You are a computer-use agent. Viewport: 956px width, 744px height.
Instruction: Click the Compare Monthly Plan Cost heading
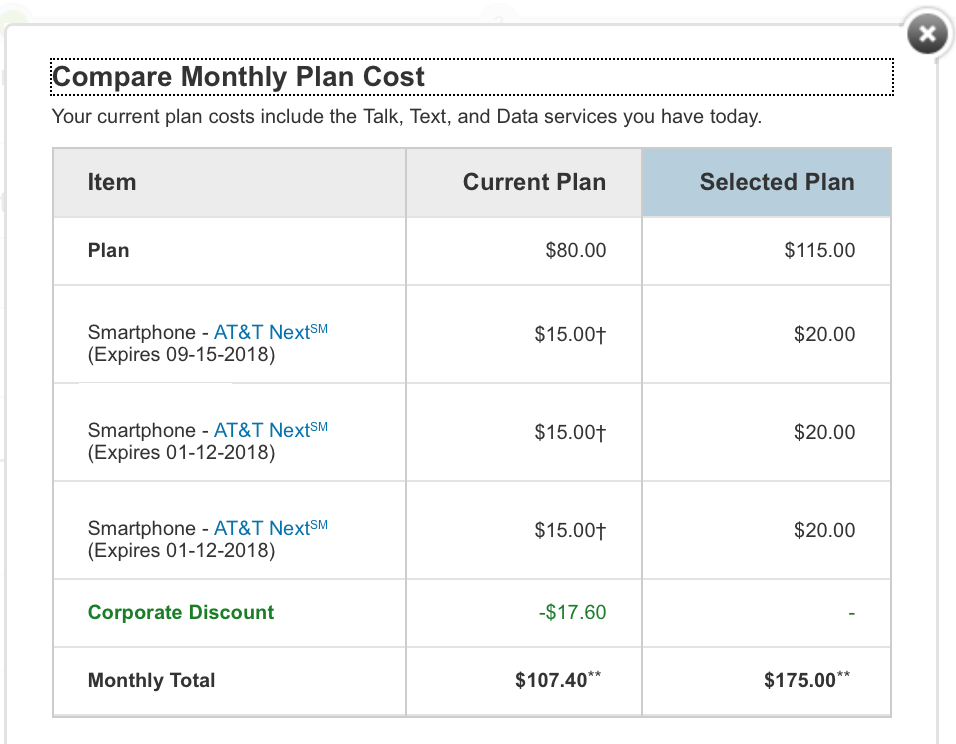click(238, 77)
